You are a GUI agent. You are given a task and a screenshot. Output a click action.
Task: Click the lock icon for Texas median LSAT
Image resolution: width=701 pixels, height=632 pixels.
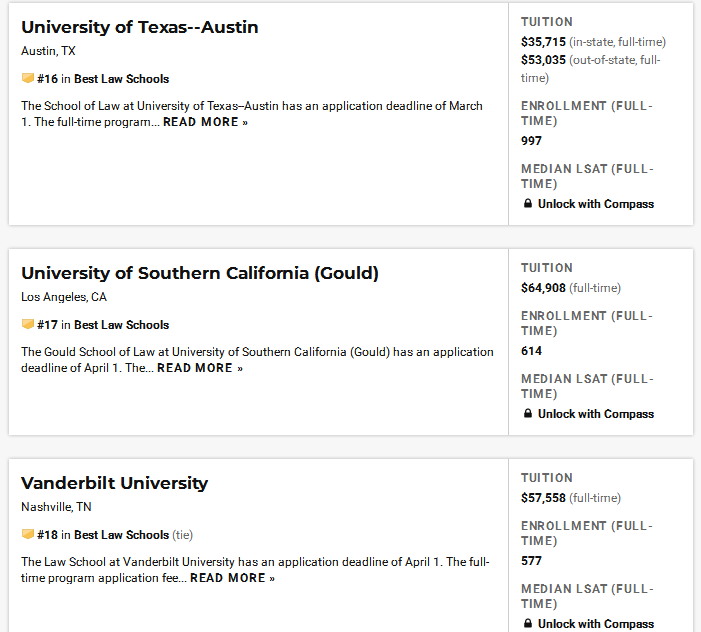(528, 203)
